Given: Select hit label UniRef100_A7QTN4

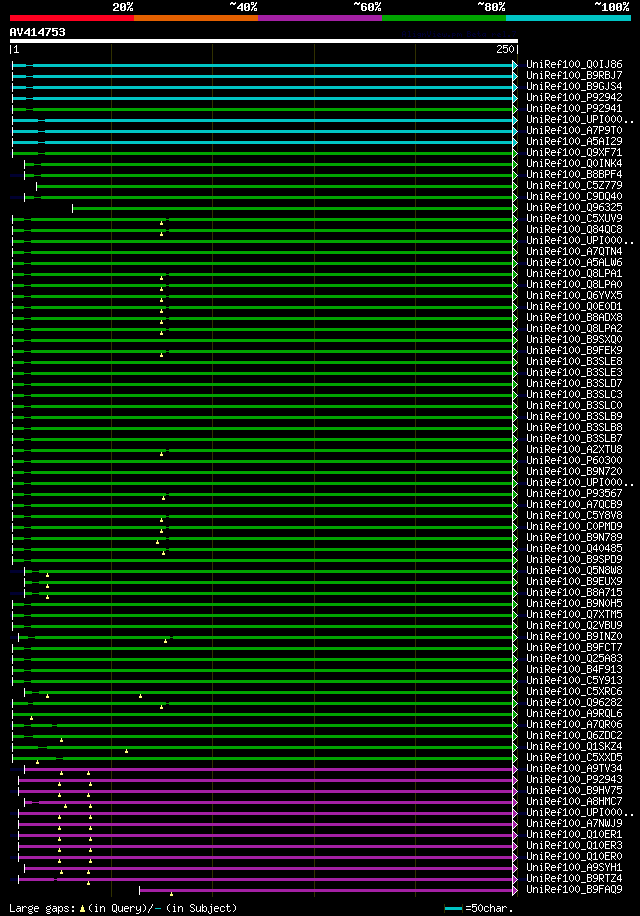Looking at the screenshot, I should click(574, 251).
